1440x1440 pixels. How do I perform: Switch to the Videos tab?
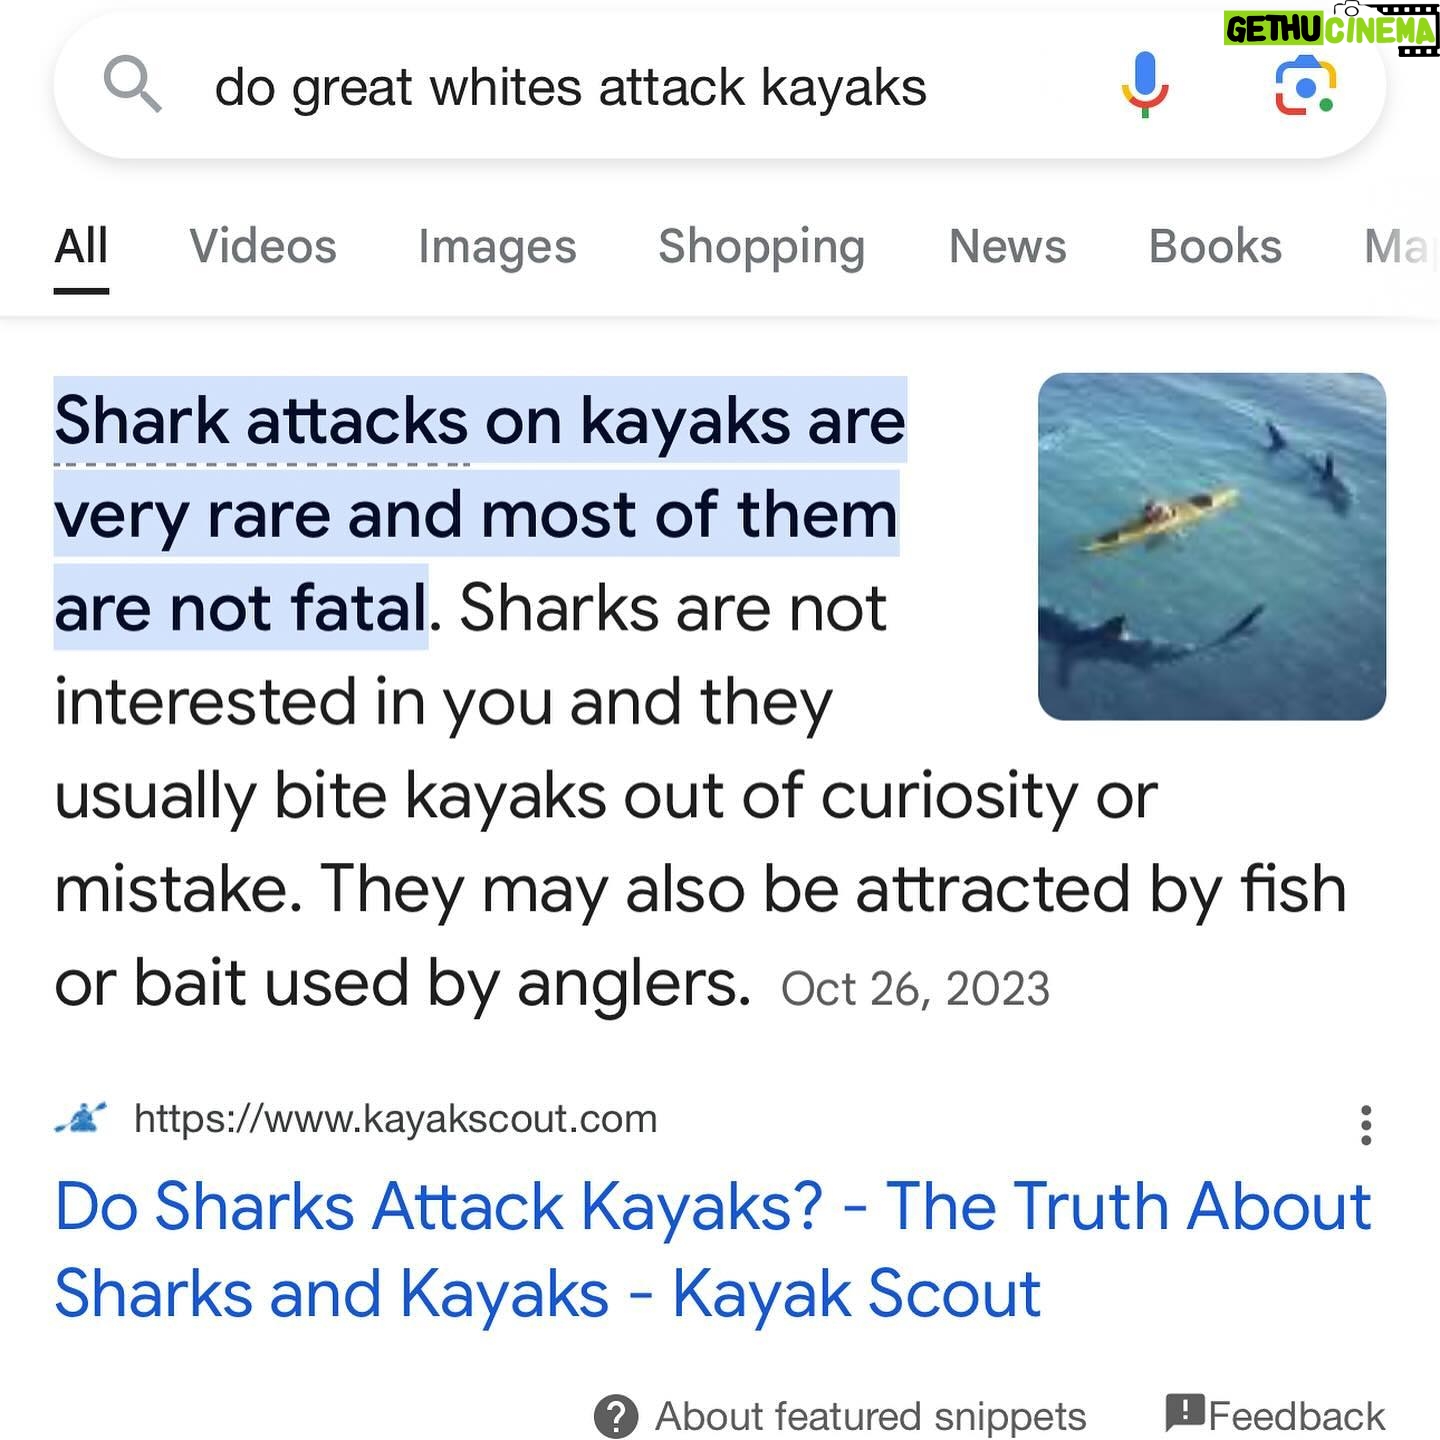tap(263, 246)
